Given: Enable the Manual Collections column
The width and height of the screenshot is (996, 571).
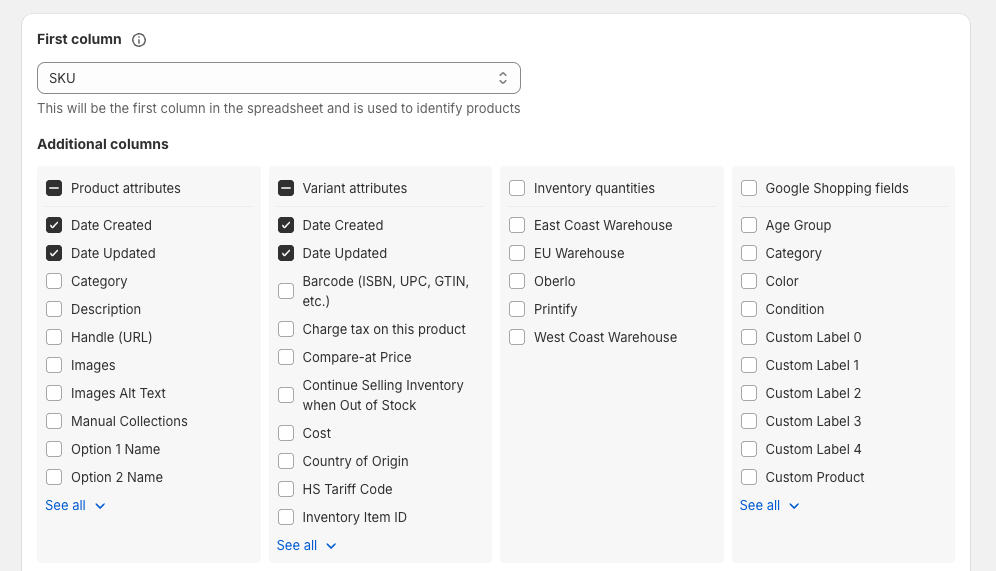Looking at the screenshot, I should 54,421.
